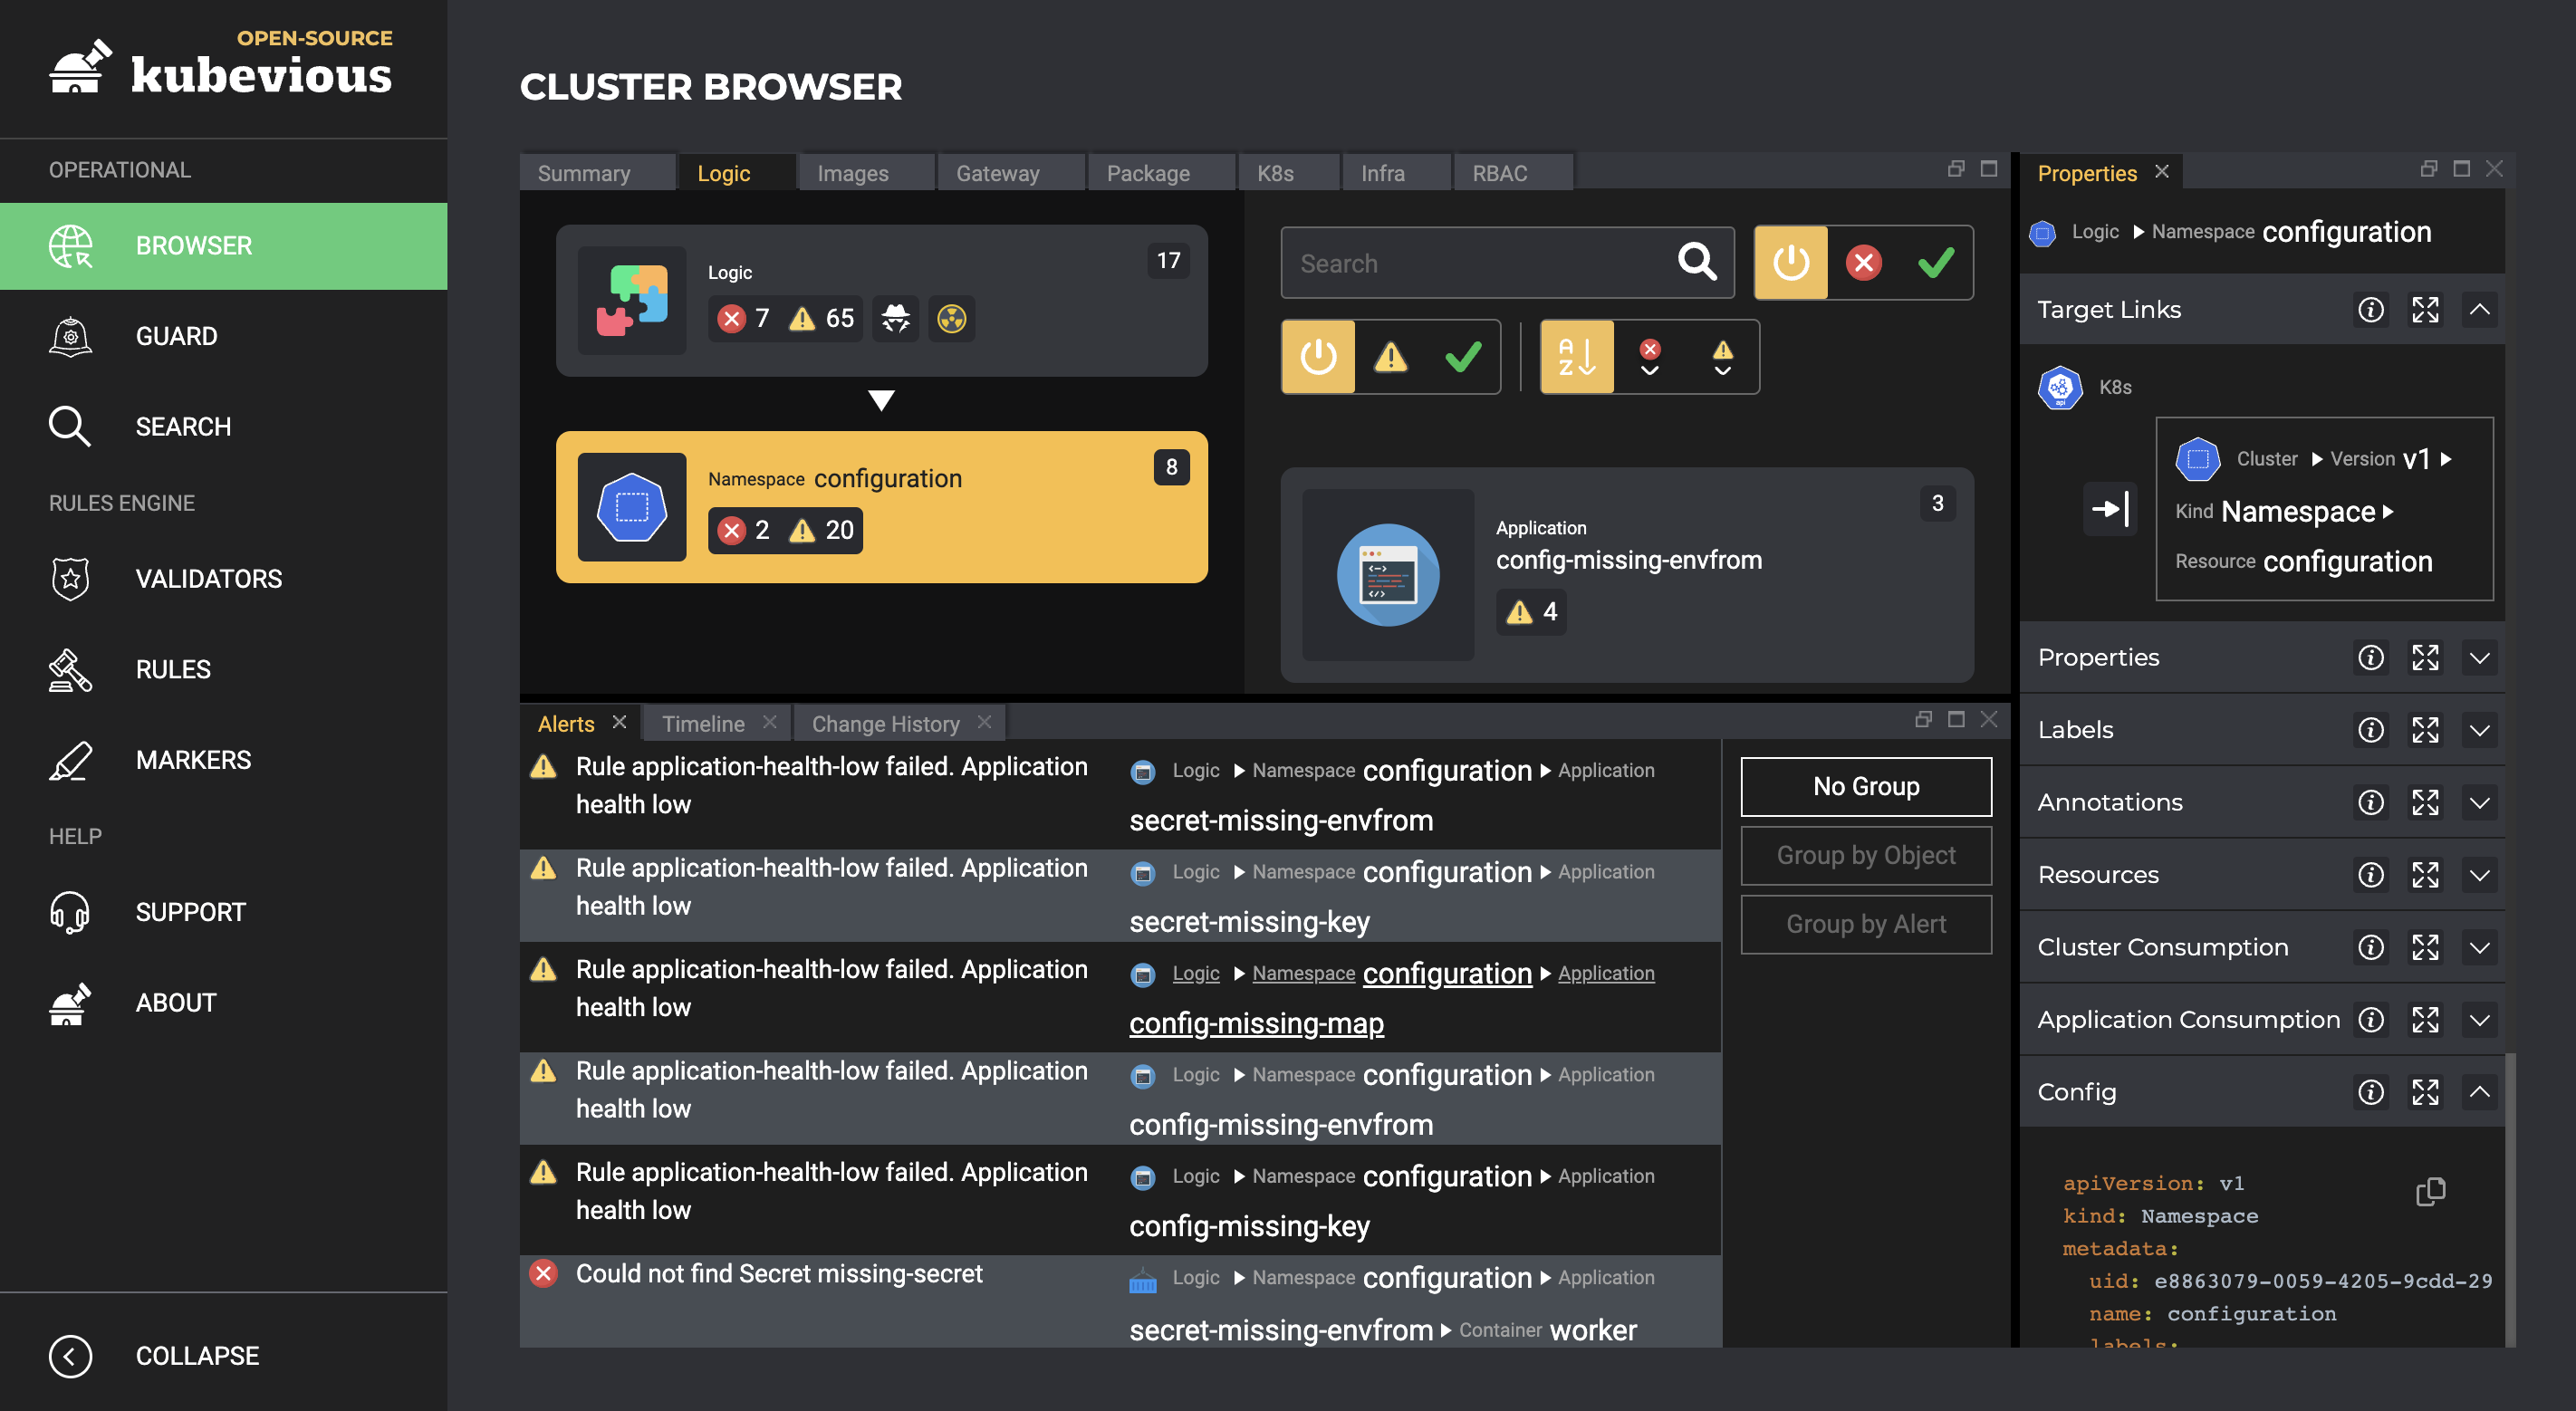Copy the Config YAML to clipboard

point(2431,1192)
